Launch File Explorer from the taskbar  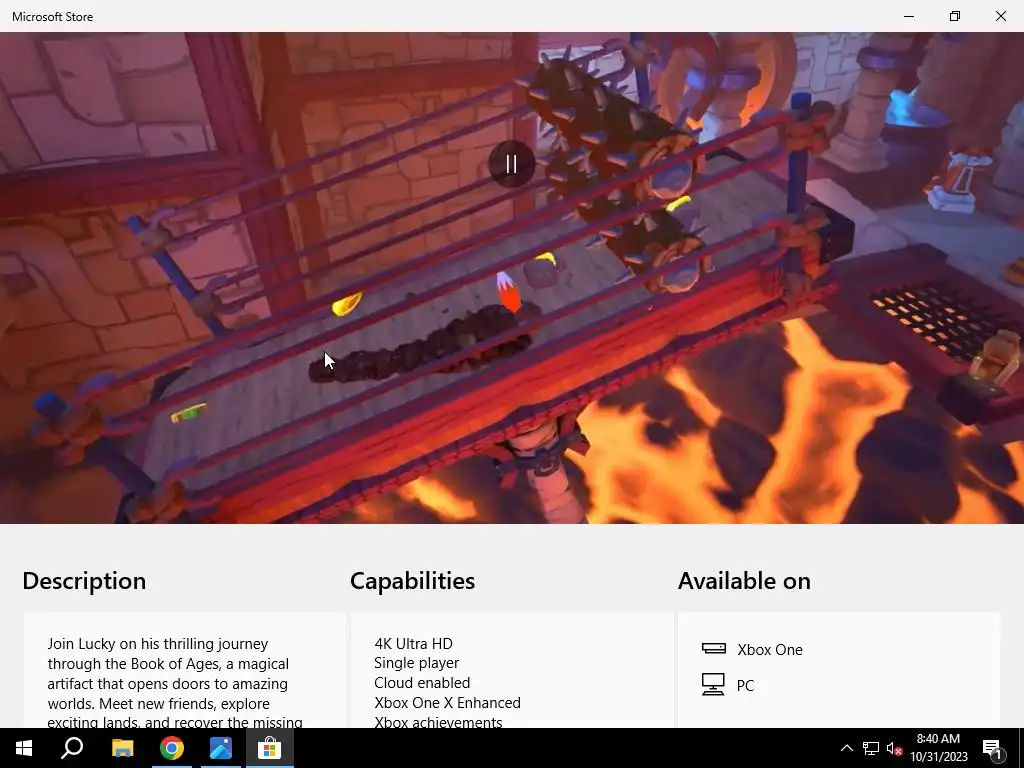pyautogui.click(x=122, y=748)
